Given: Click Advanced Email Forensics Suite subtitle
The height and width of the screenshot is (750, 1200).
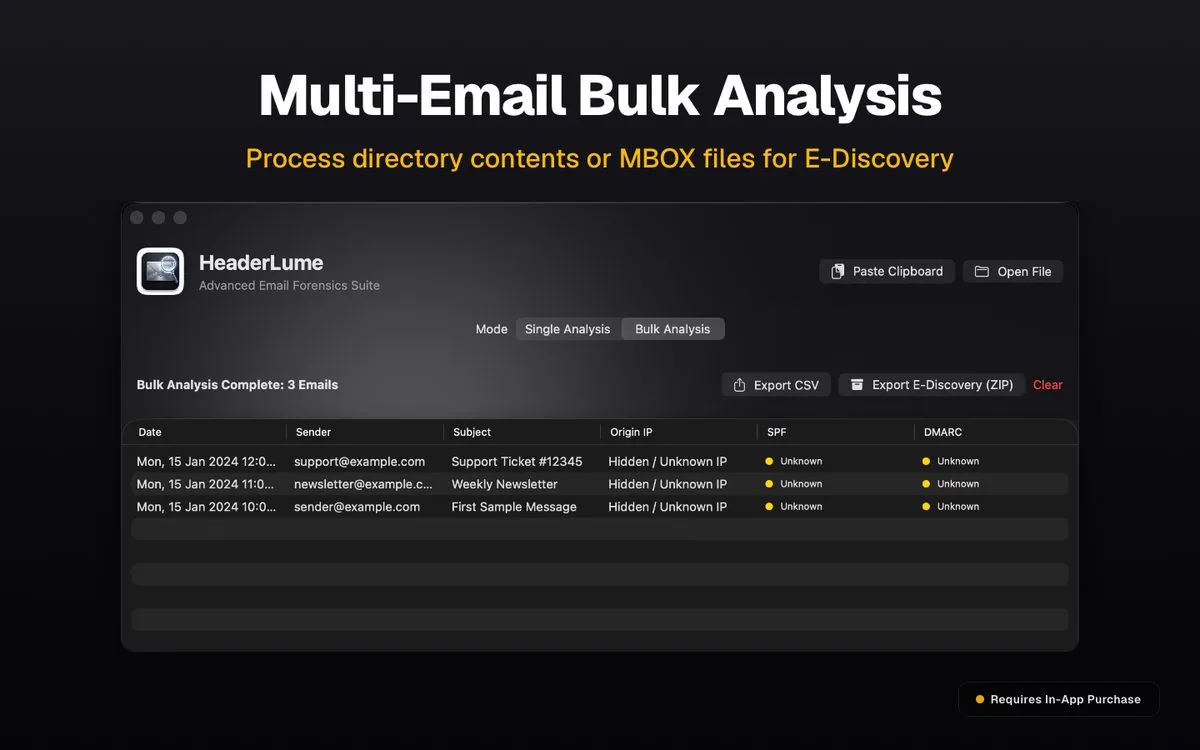Looking at the screenshot, I should [x=289, y=285].
